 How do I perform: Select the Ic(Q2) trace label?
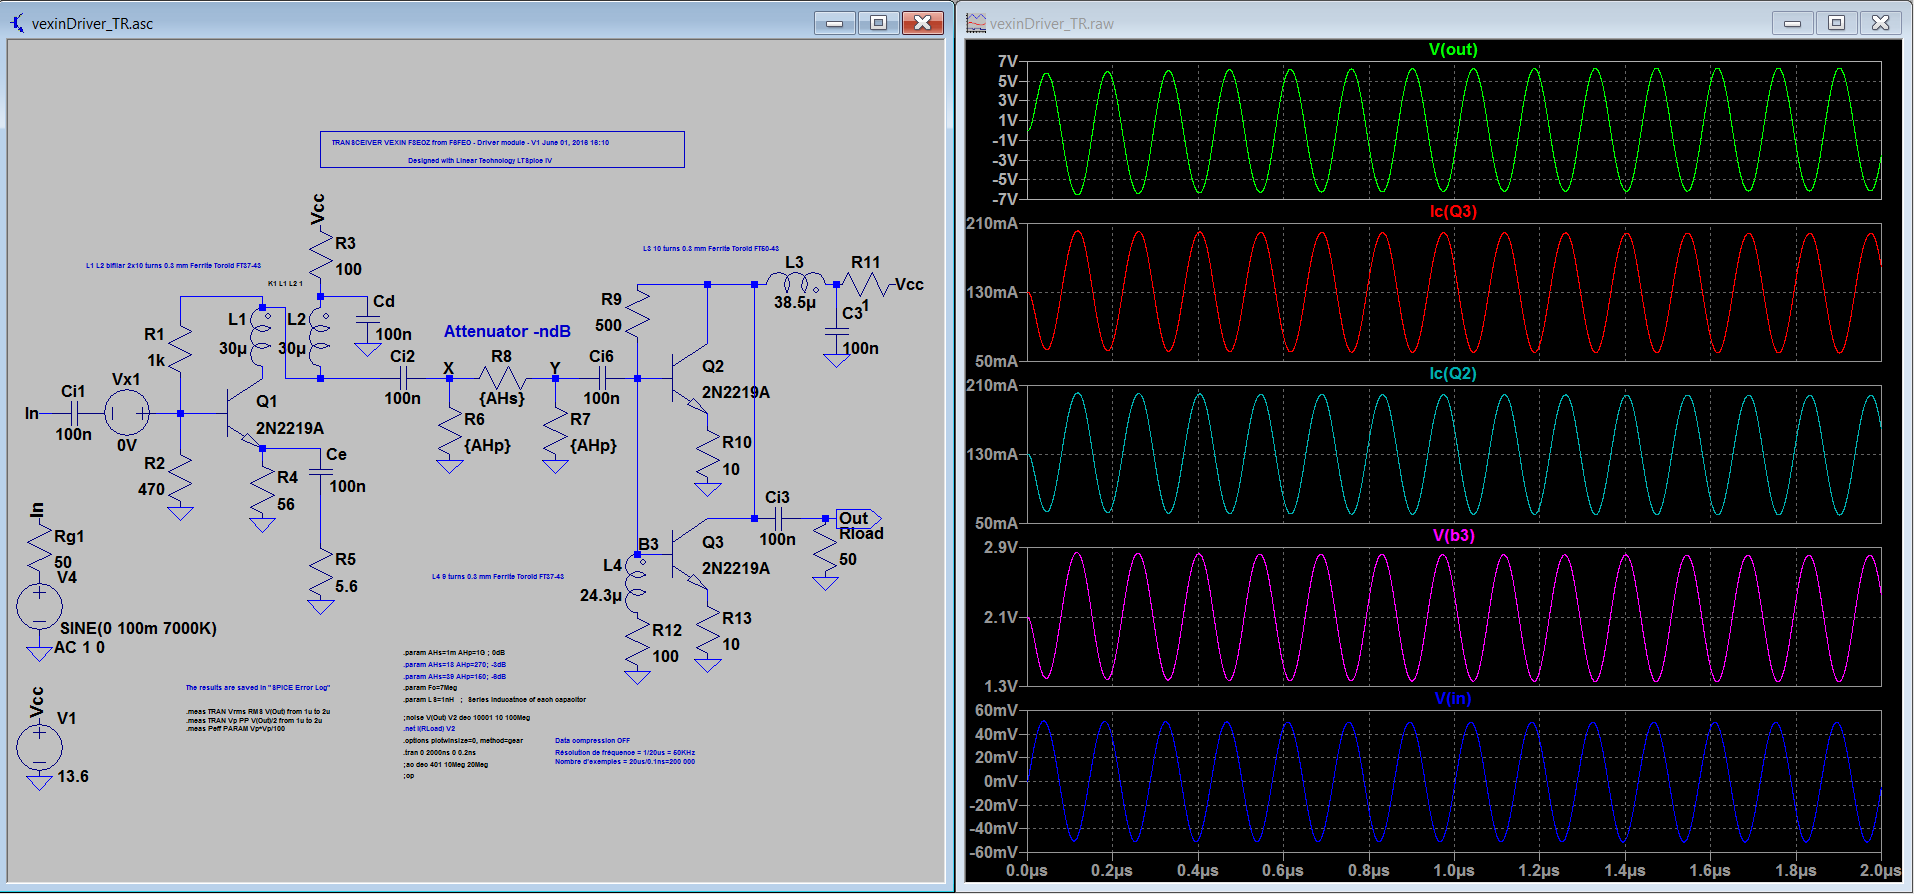[1452, 374]
